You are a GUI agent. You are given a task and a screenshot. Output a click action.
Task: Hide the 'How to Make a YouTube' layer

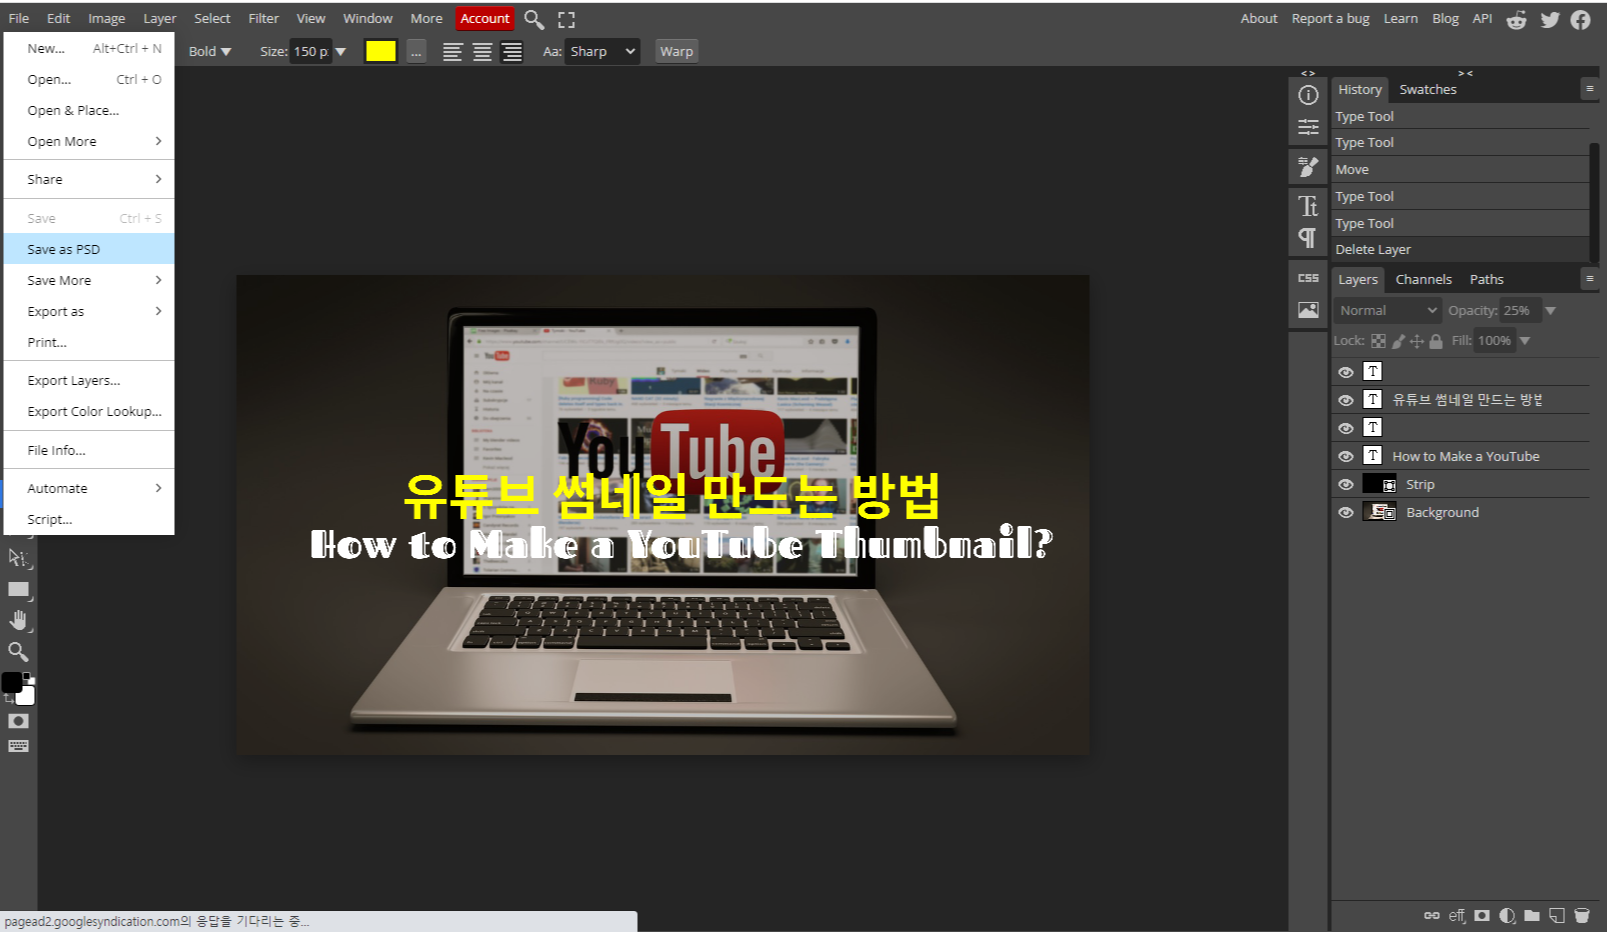(x=1346, y=456)
